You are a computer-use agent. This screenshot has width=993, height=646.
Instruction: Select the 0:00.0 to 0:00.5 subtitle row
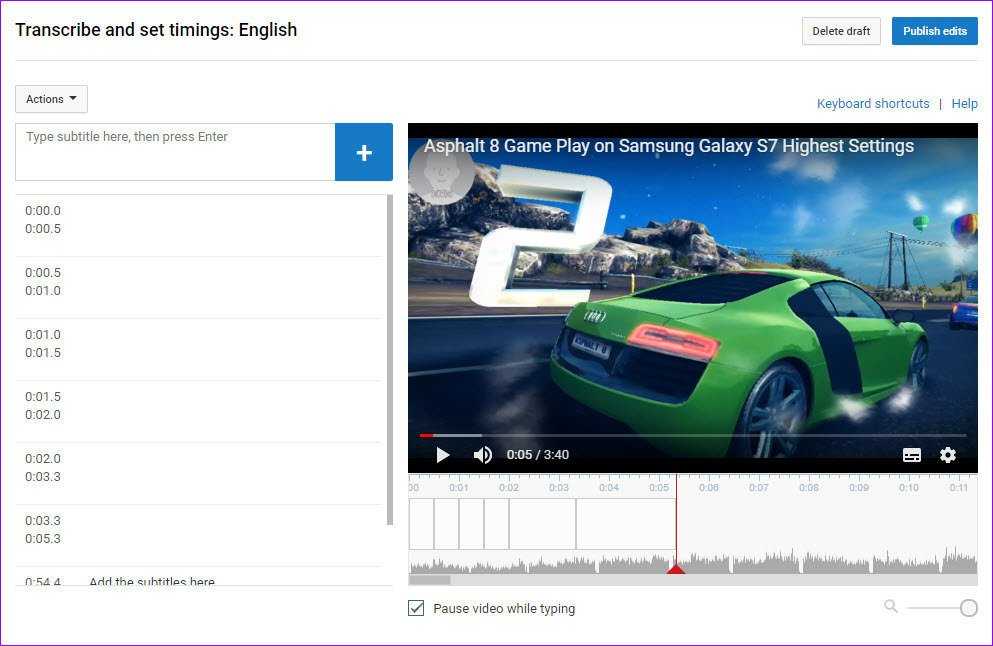pos(200,220)
